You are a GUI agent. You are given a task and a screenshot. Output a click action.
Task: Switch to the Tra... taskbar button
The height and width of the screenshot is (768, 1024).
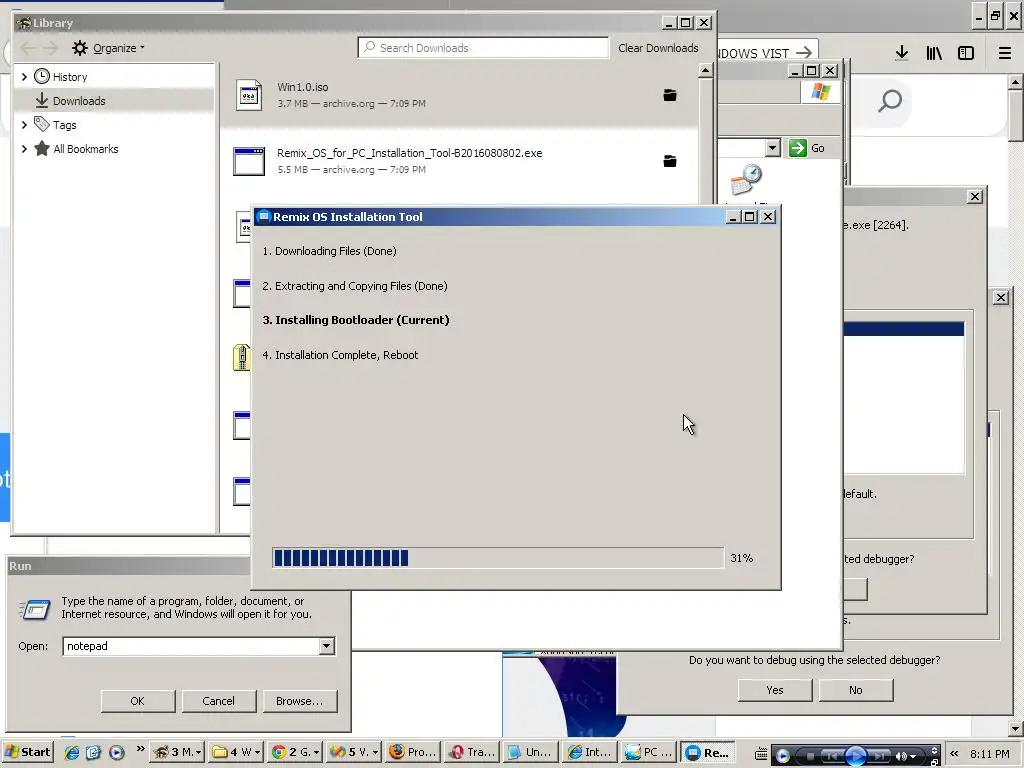(x=472, y=752)
